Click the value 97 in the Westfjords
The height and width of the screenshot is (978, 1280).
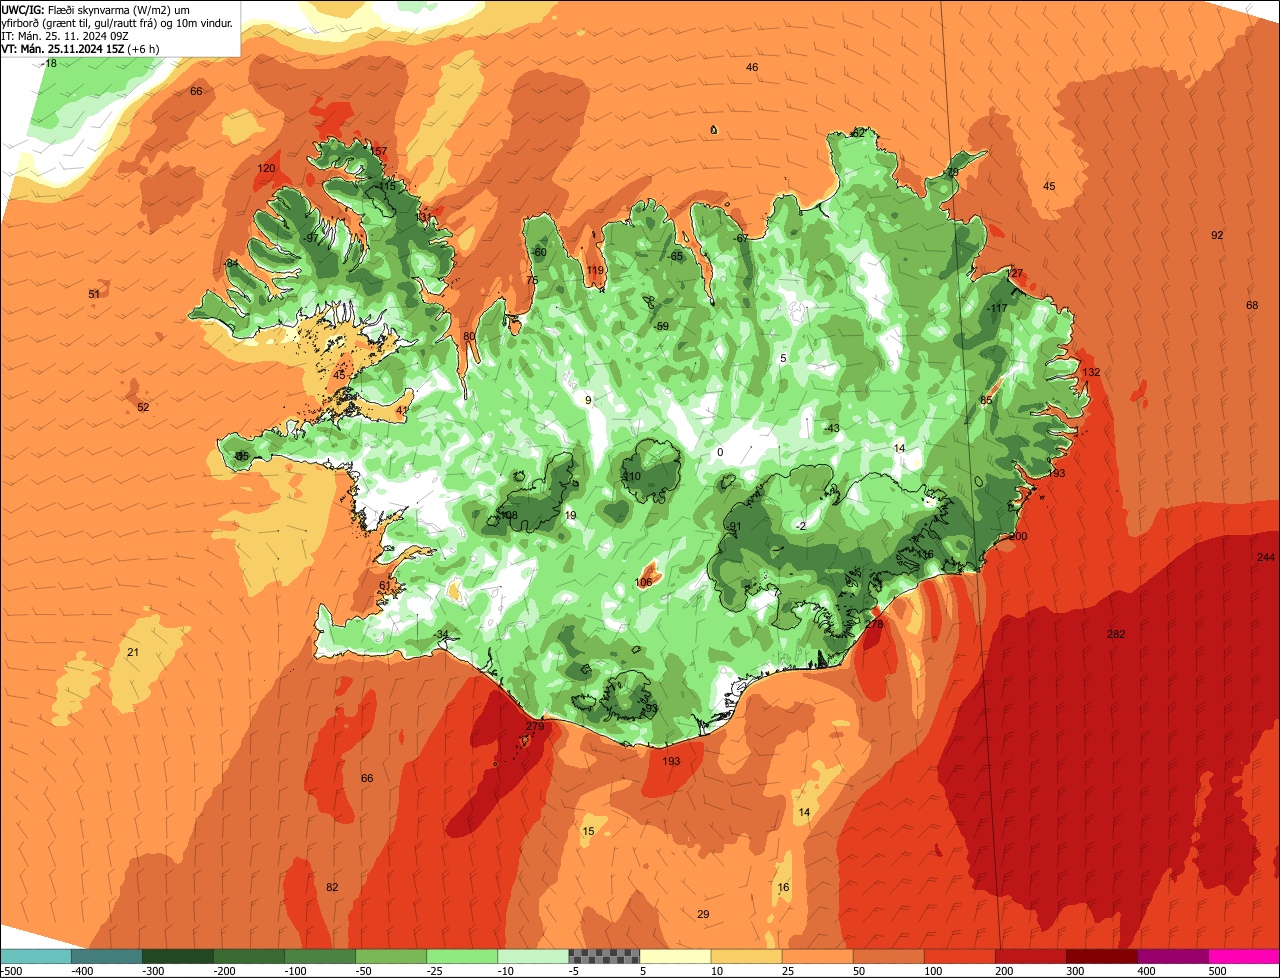(x=312, y=239)
